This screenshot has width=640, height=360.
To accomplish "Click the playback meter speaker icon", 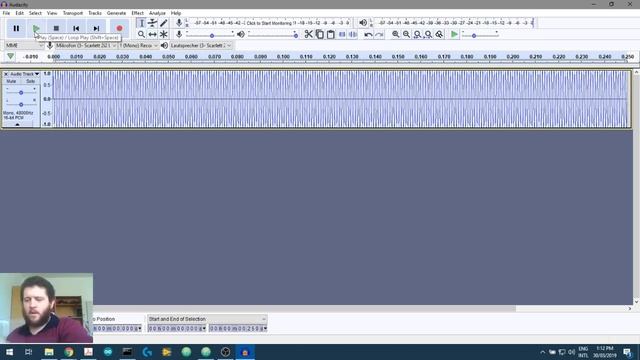I will point(363,23).
